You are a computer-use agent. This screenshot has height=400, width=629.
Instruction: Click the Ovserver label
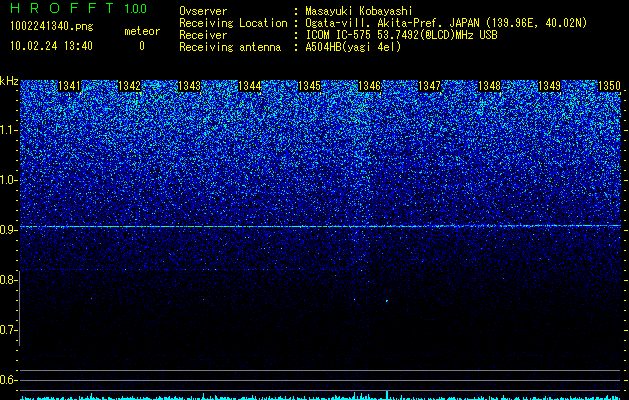(x=203, y=11)
